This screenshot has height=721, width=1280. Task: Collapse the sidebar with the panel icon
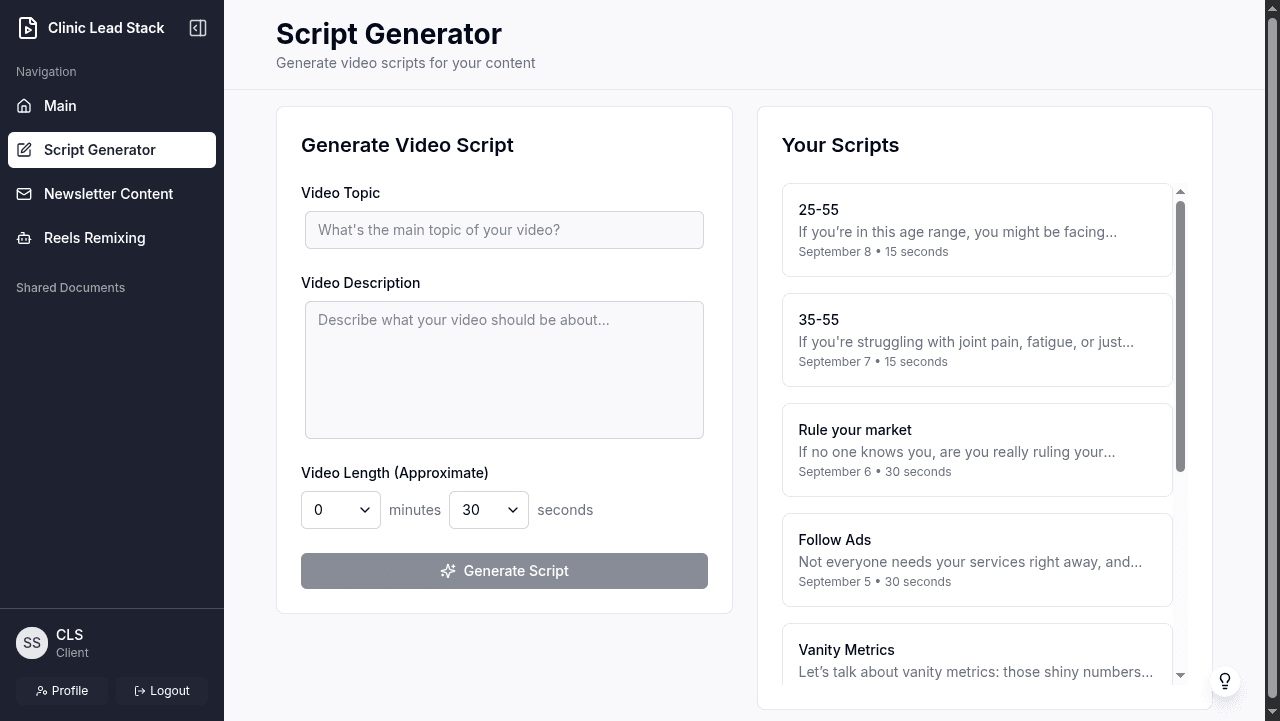197,28
